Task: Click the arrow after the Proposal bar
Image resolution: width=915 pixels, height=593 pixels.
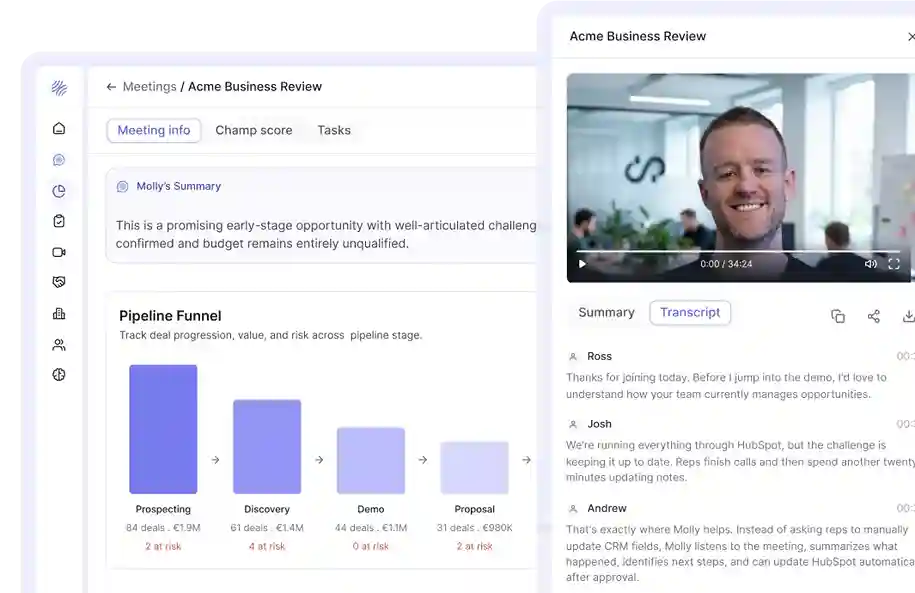Action: [526, 460]
